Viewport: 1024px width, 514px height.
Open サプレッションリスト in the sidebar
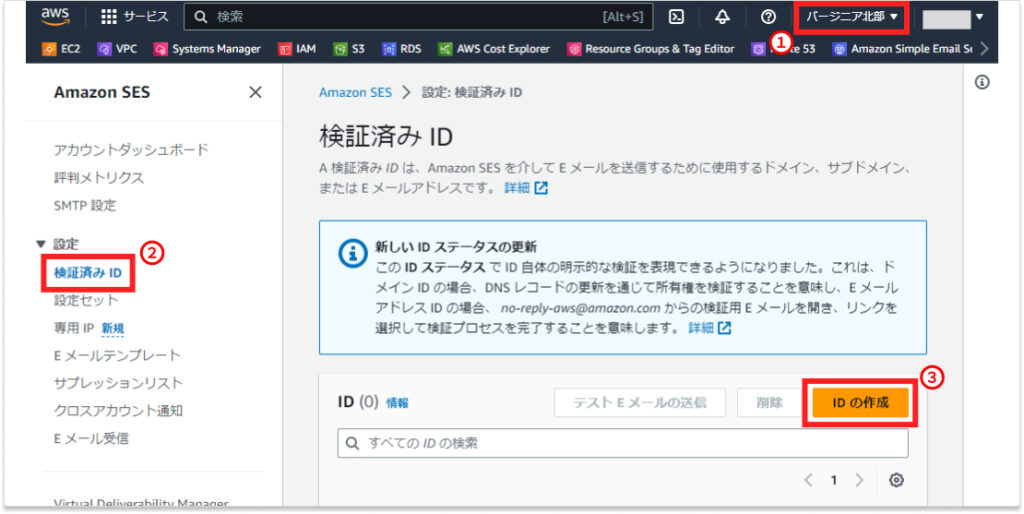118,383
